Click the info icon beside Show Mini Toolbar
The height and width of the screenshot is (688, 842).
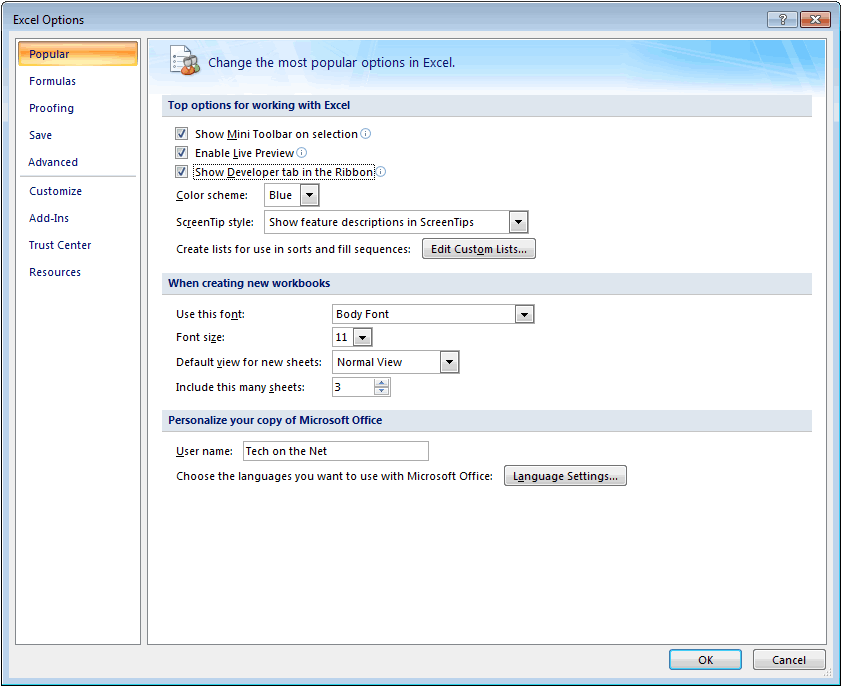[365, 134]
